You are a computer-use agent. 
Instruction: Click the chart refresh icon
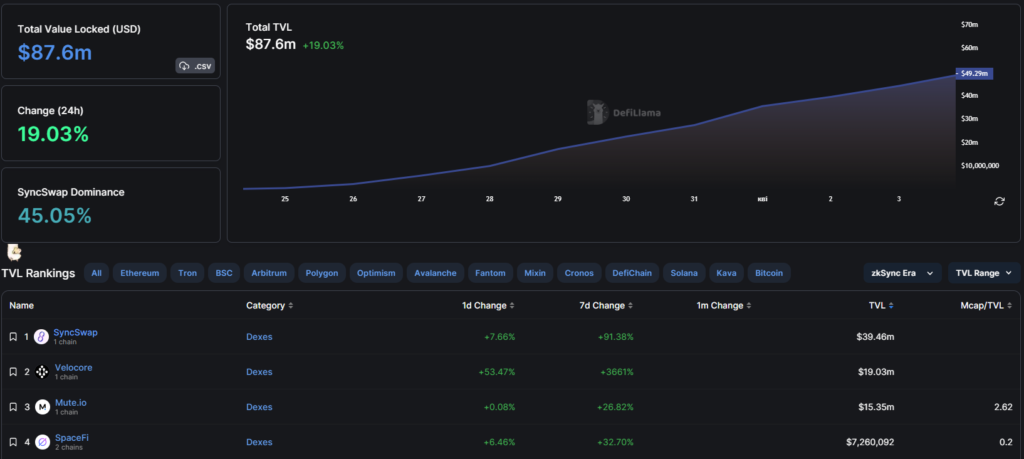[999, 201]
